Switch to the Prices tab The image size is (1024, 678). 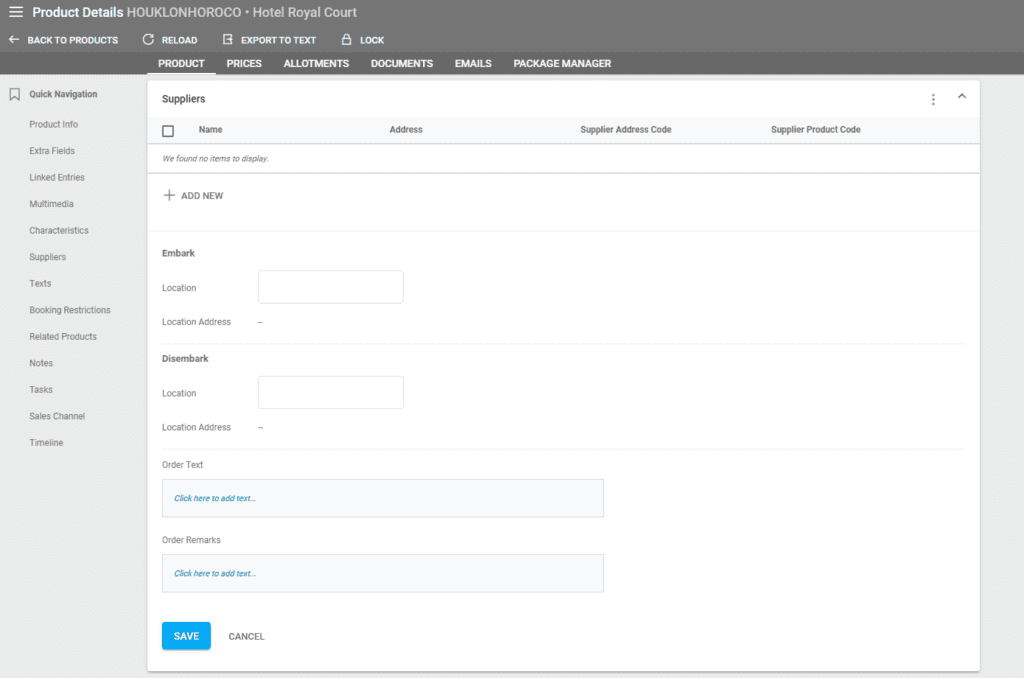[x=244, y=63]
